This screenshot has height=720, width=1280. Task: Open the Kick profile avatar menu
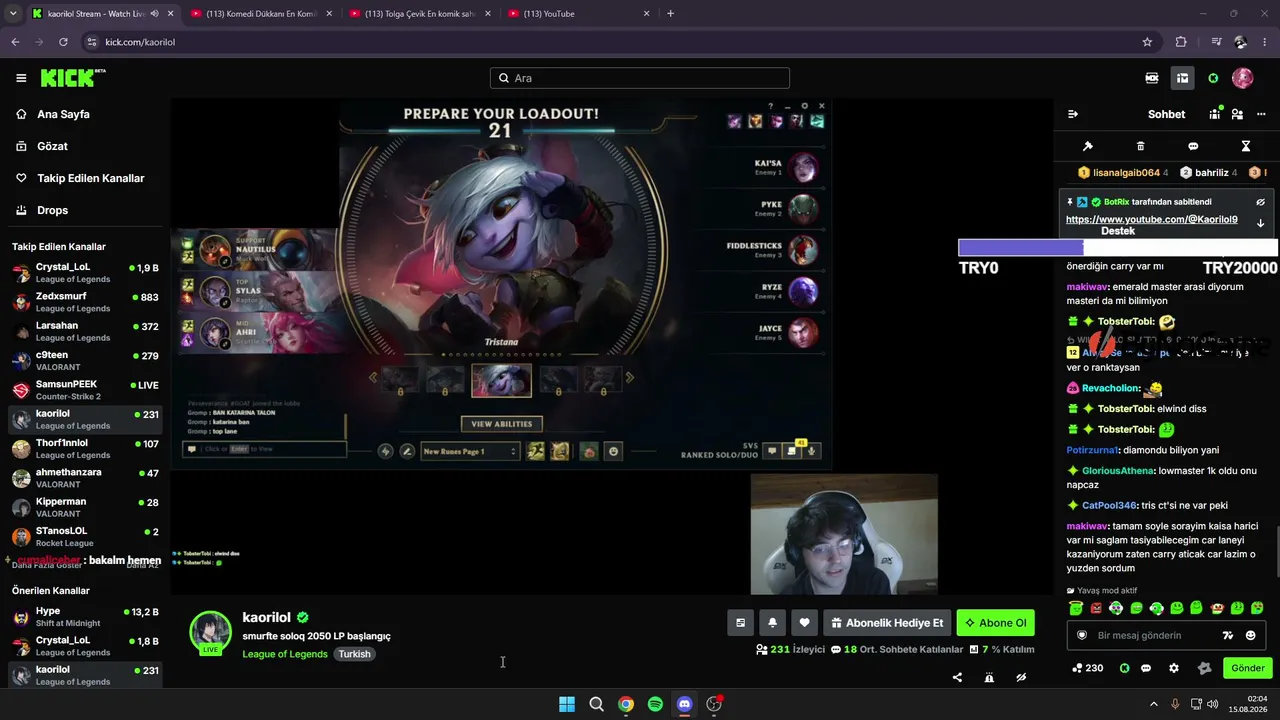pyautogui.click(x=1242, y=78)
